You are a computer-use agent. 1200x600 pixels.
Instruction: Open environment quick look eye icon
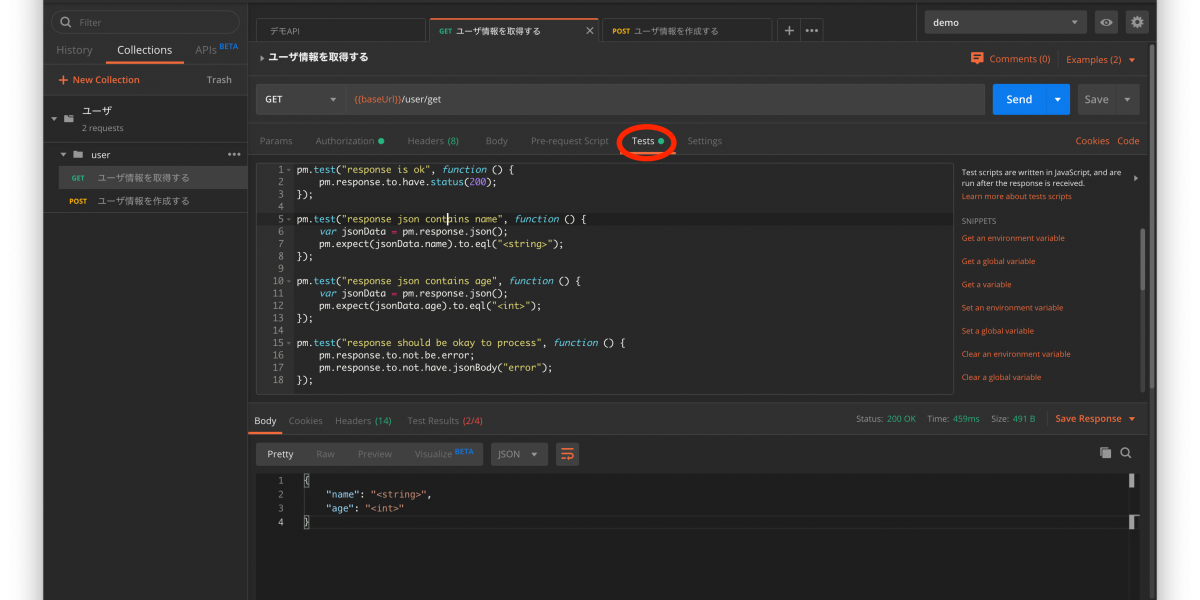tap(1106, 22)
